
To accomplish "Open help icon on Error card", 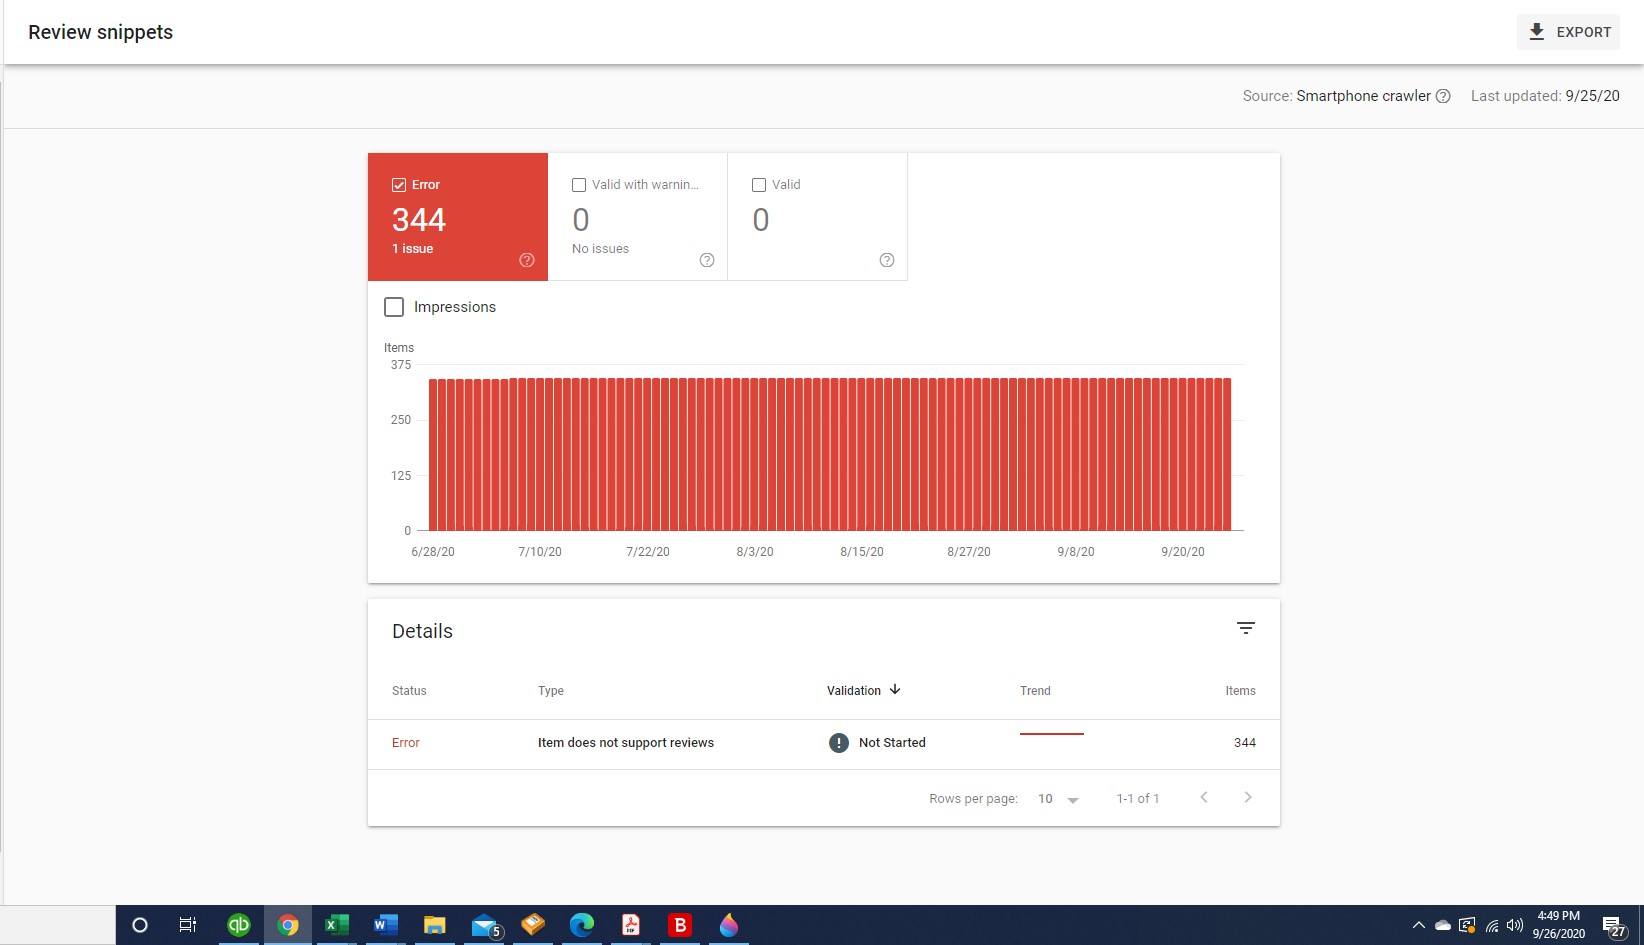I will coord(527,260).
